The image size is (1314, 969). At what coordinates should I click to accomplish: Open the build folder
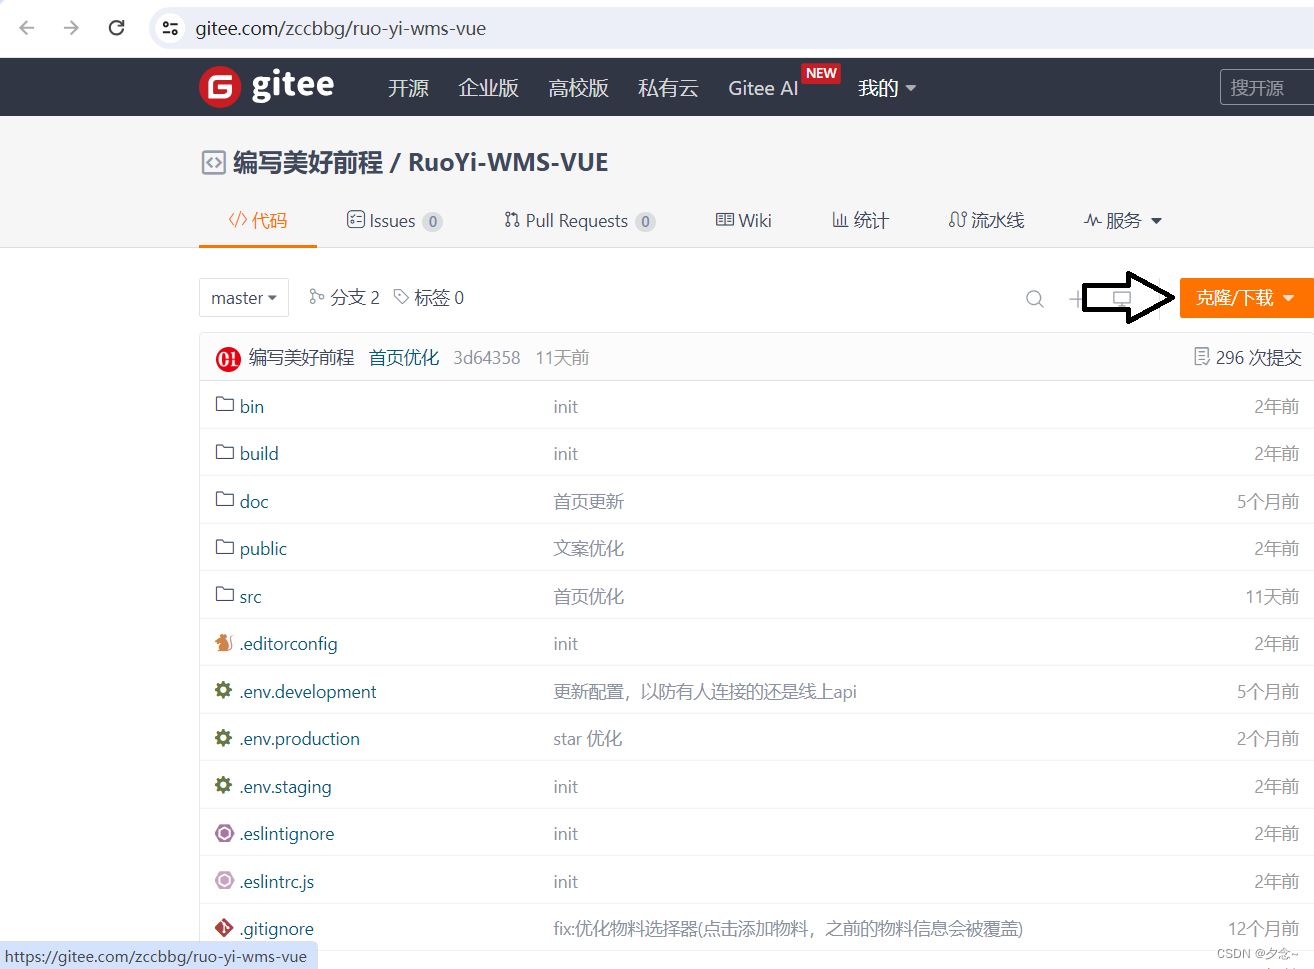259,453
